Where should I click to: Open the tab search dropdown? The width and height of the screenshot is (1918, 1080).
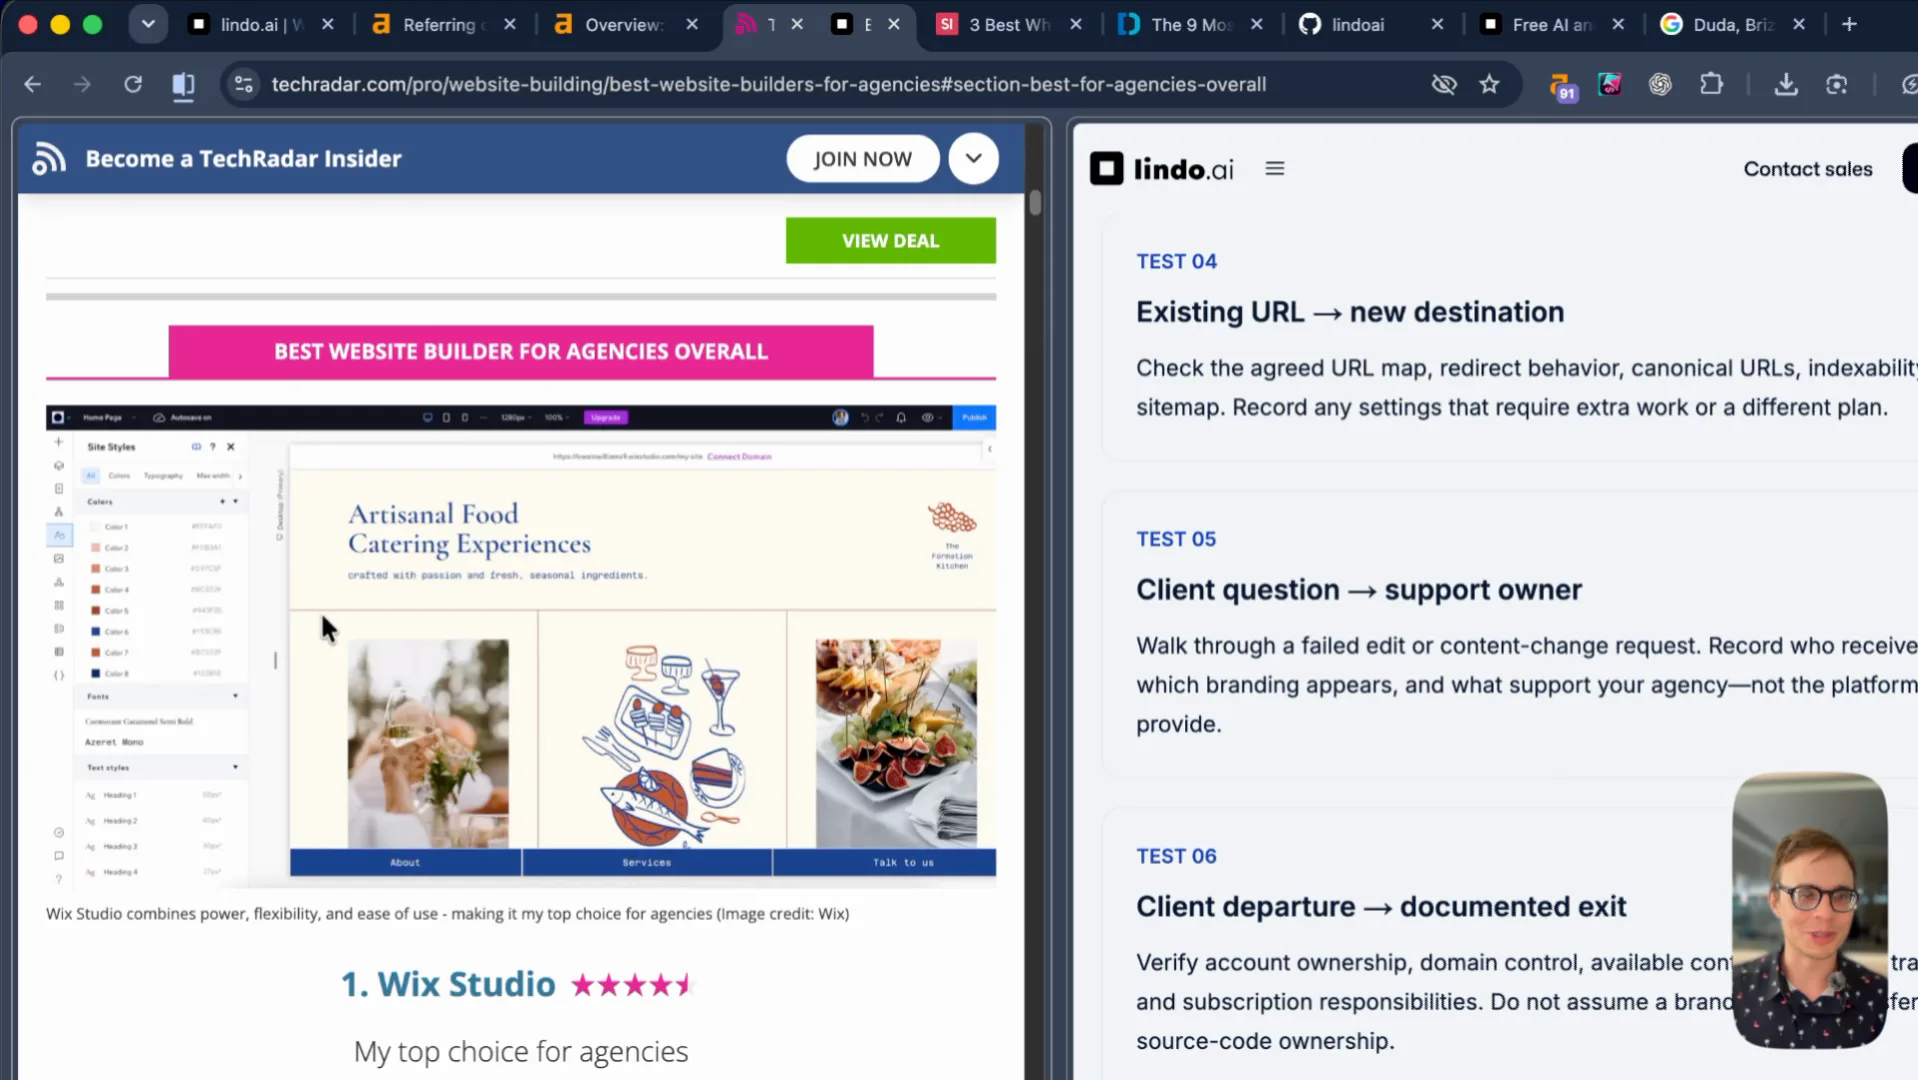pos(148,24)
